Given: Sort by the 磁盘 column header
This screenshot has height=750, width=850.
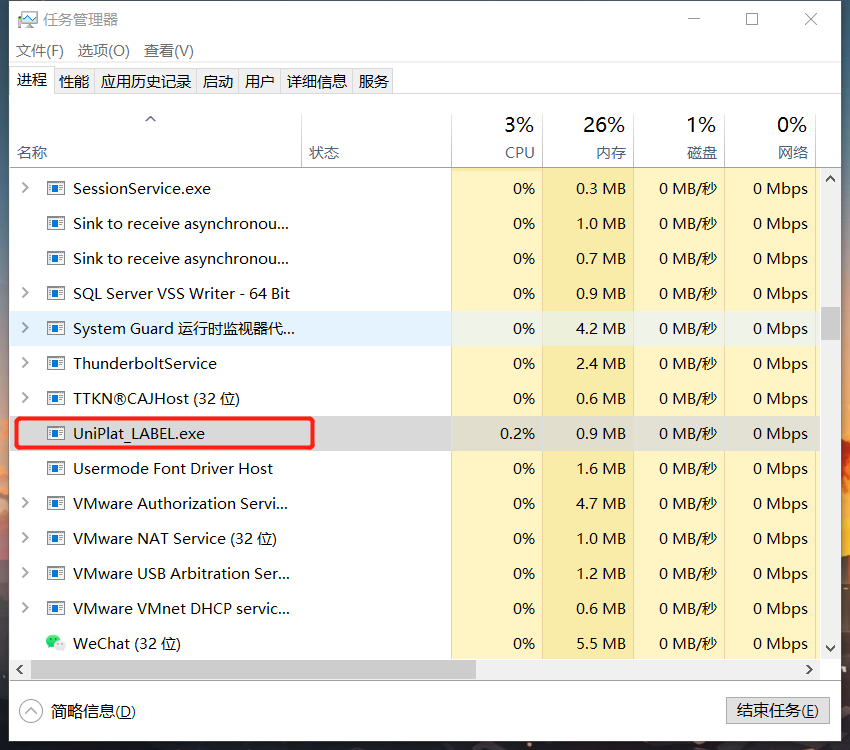Looking at the screenshot, I should (x=679, y=141).
